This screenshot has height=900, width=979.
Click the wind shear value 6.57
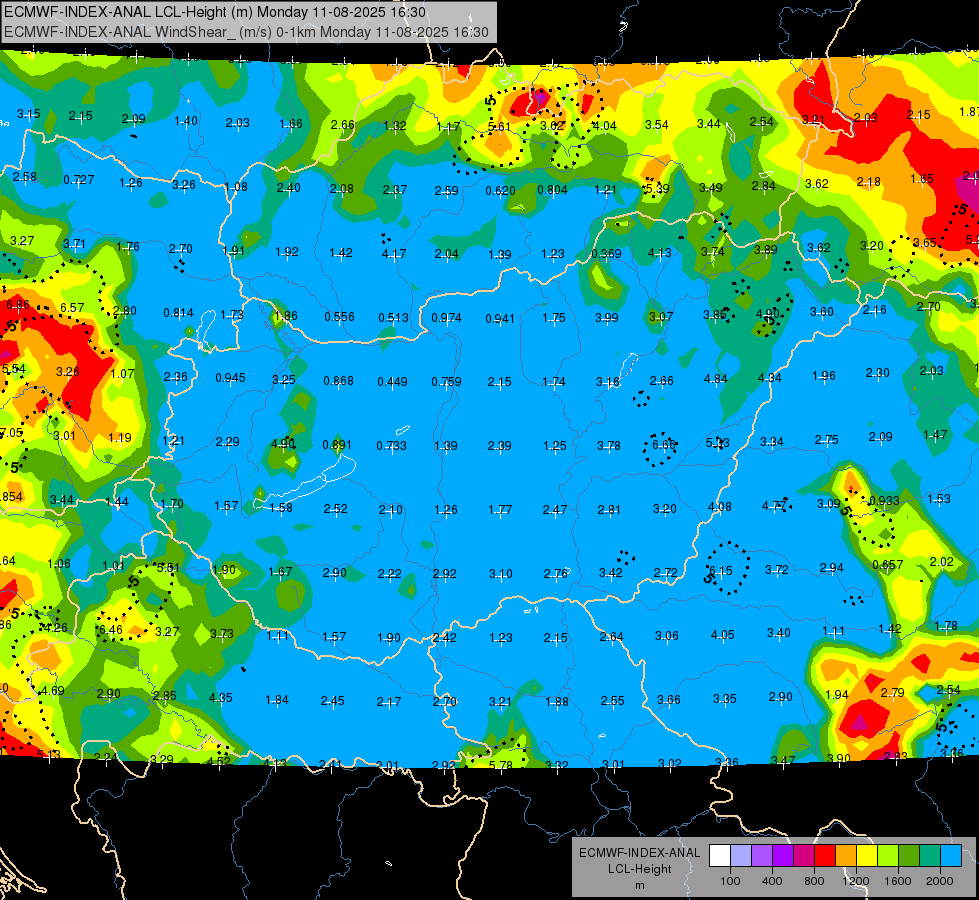point(72,308)
